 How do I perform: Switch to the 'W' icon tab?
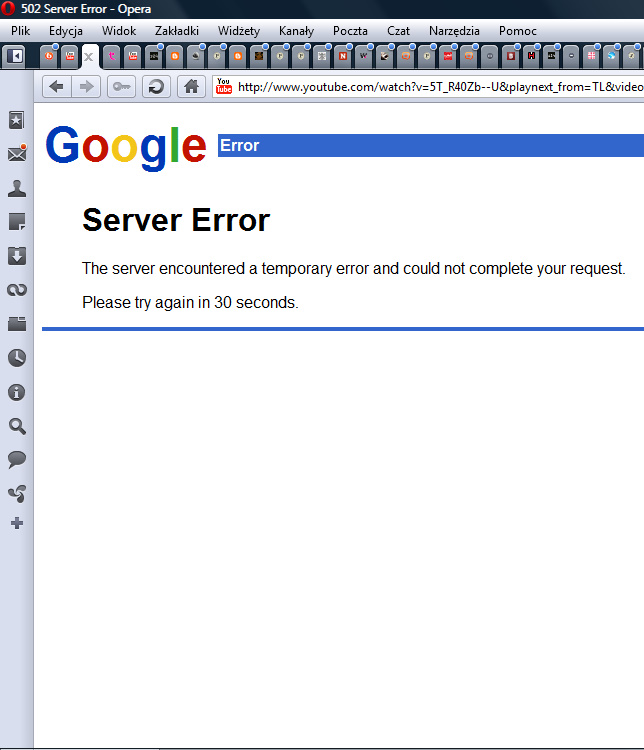coord(364,56)
